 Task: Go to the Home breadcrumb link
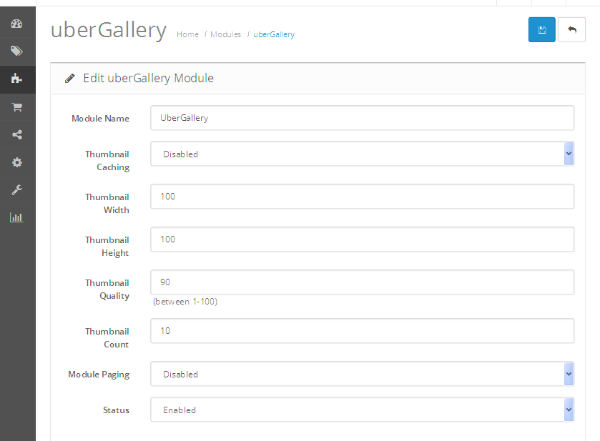pyautogui.click(x=188, y=34)
